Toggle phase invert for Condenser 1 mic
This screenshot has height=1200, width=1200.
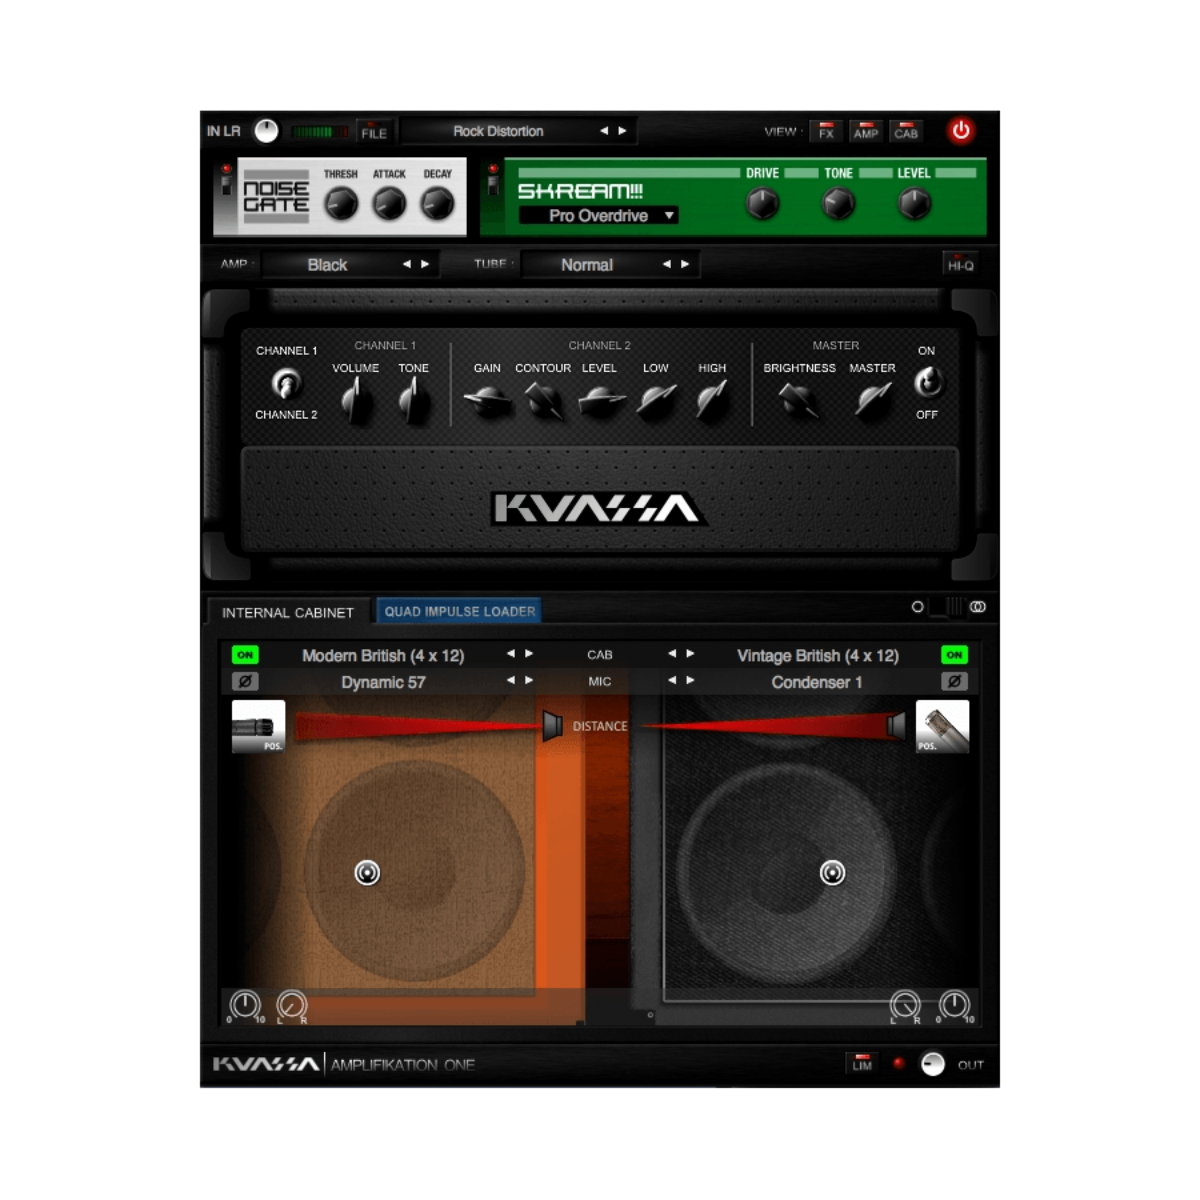point(954,681)
